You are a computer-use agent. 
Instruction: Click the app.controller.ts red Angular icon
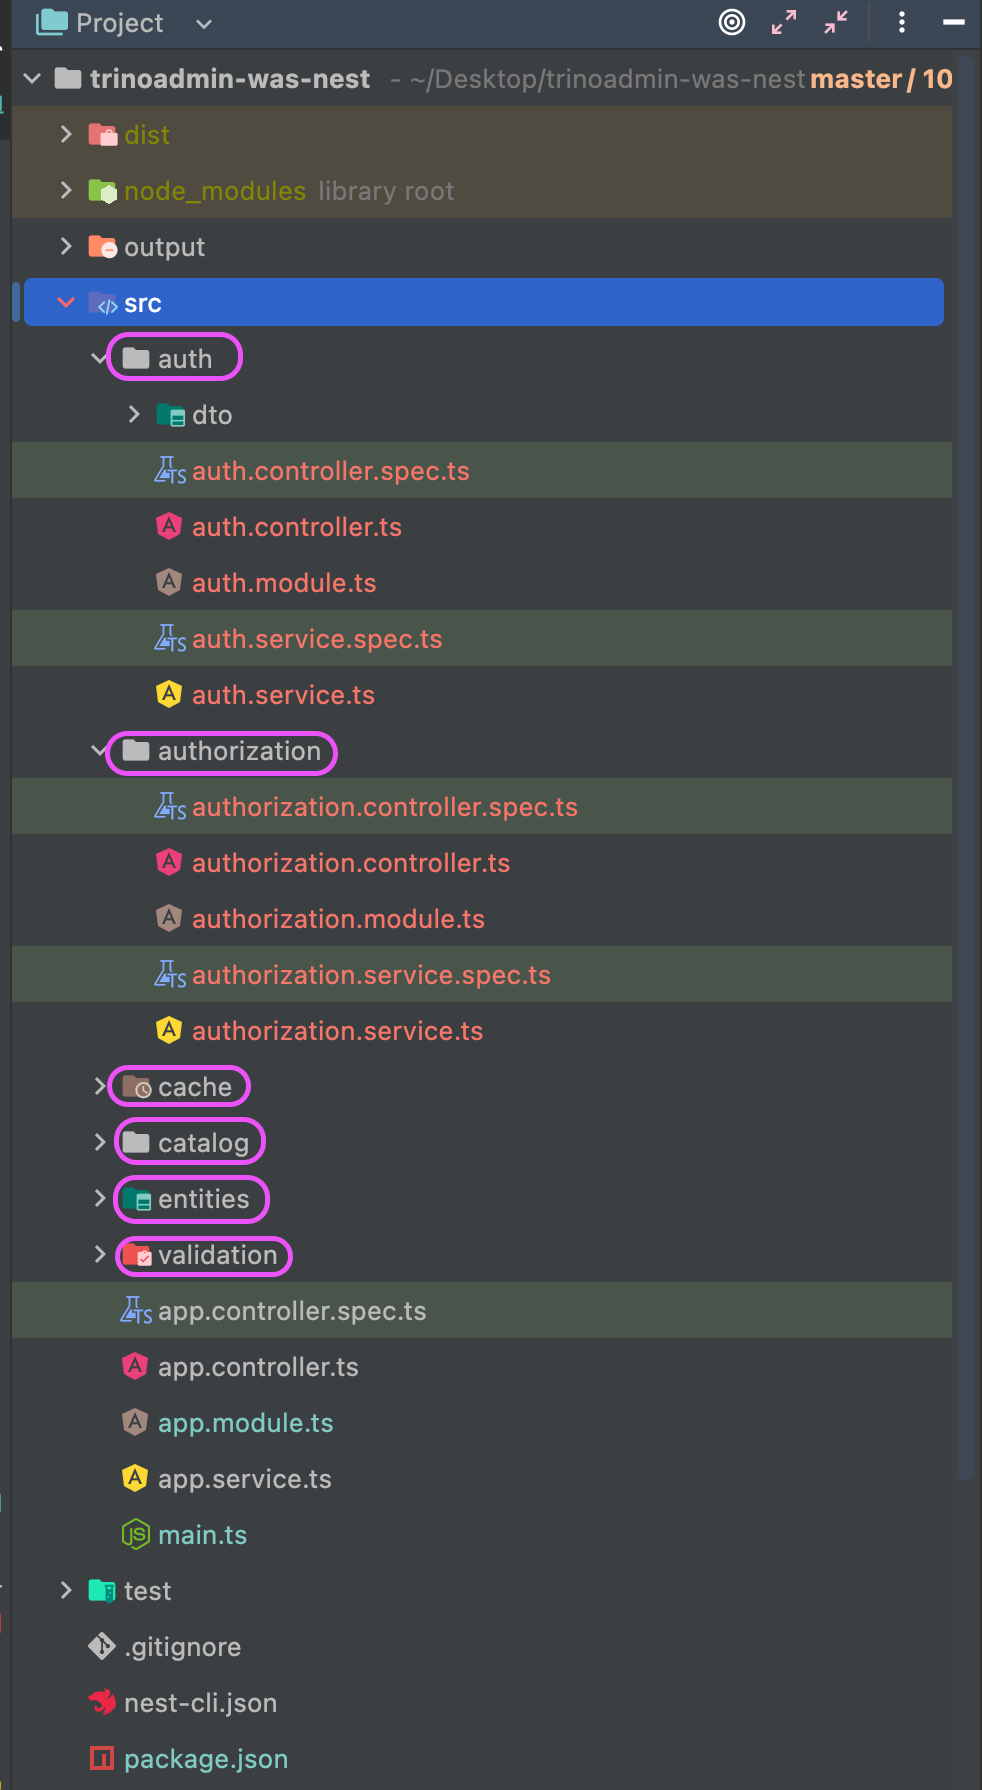coord(135,1366)
